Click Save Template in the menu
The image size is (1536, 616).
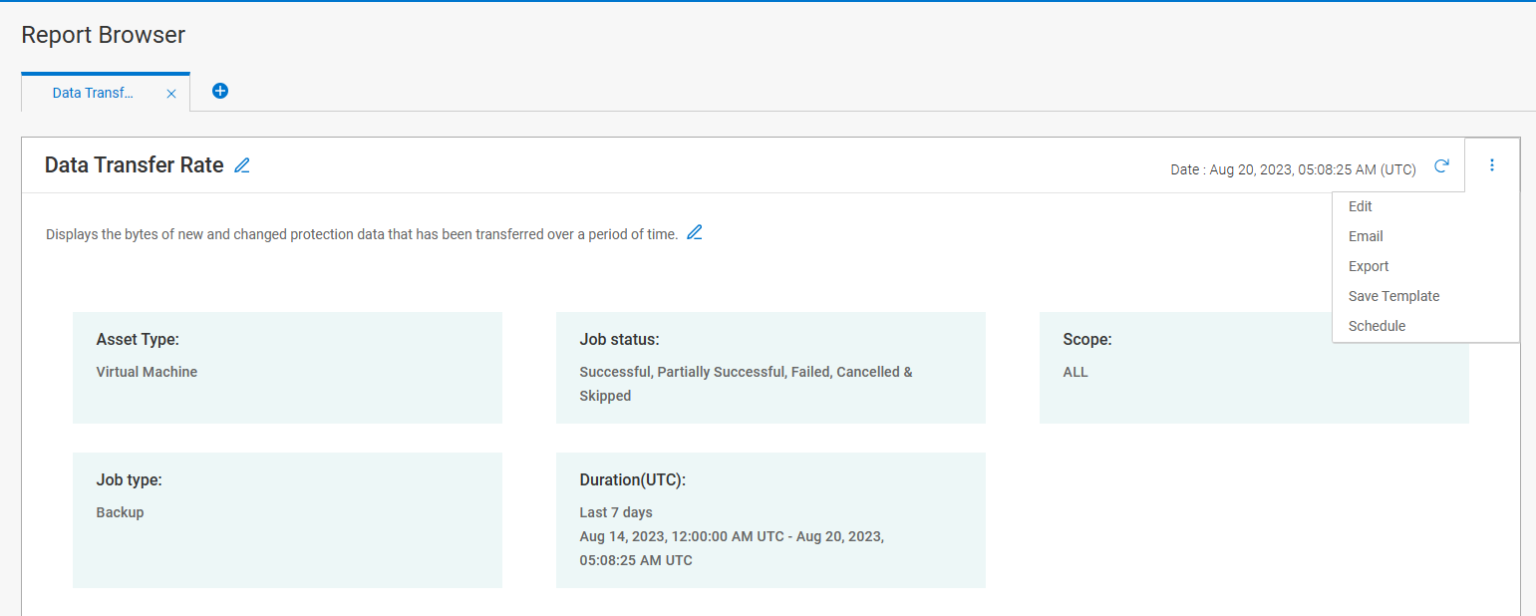click(x=1393, y=296)
